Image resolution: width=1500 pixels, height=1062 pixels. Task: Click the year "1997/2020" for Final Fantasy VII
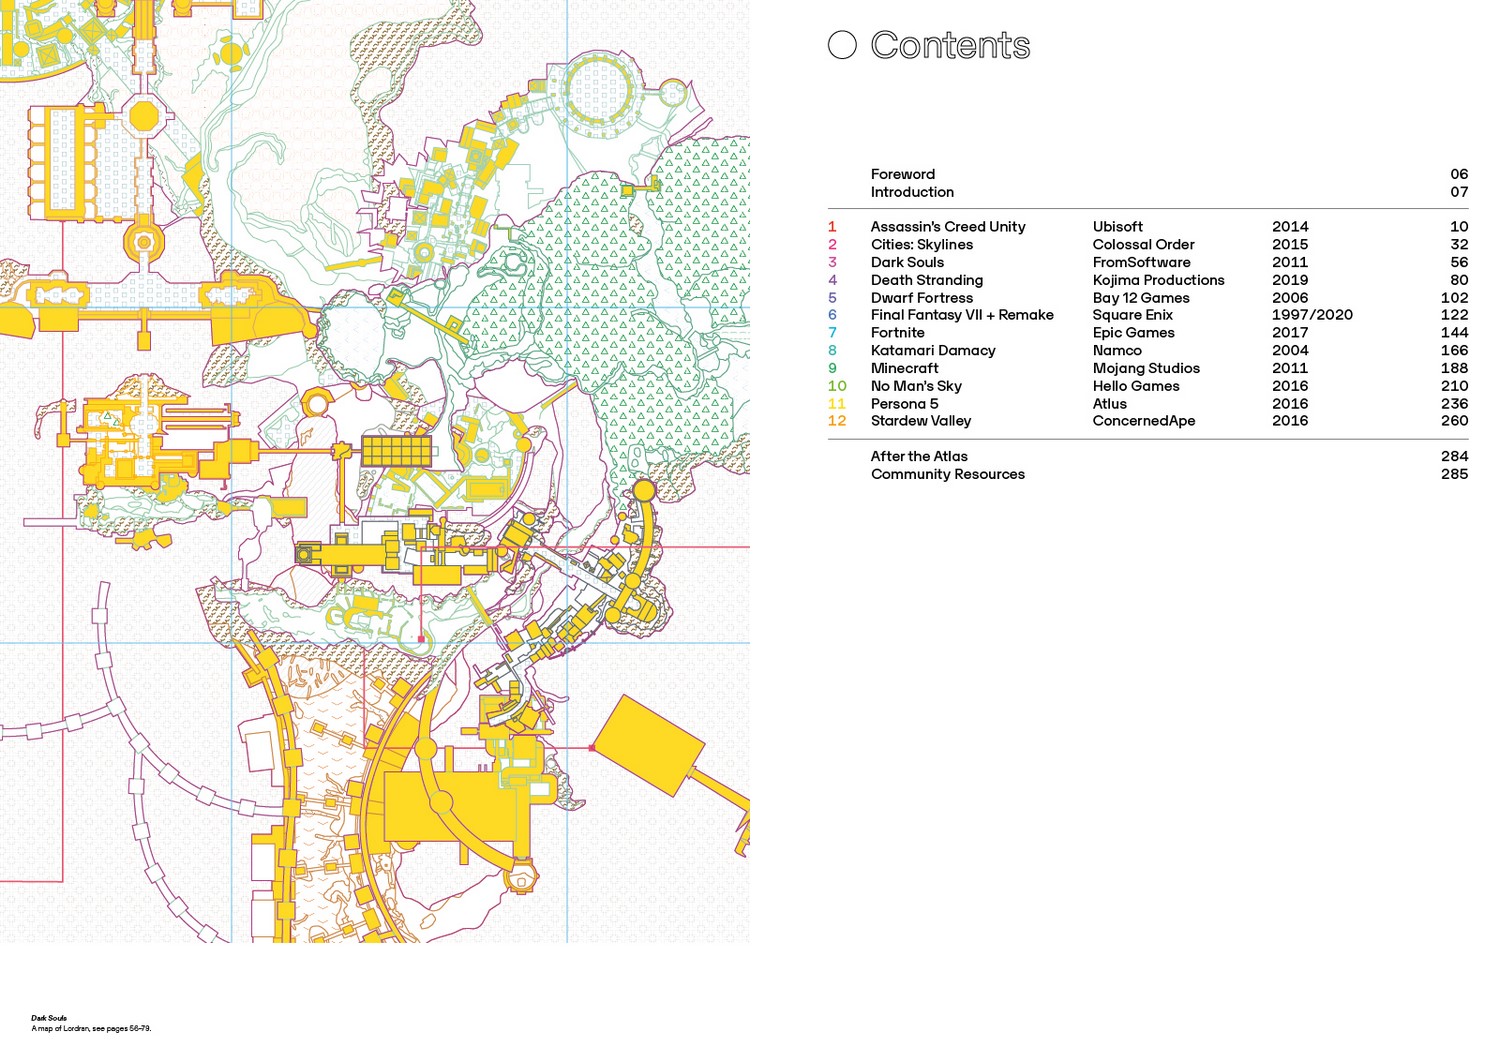point(1312,315)
